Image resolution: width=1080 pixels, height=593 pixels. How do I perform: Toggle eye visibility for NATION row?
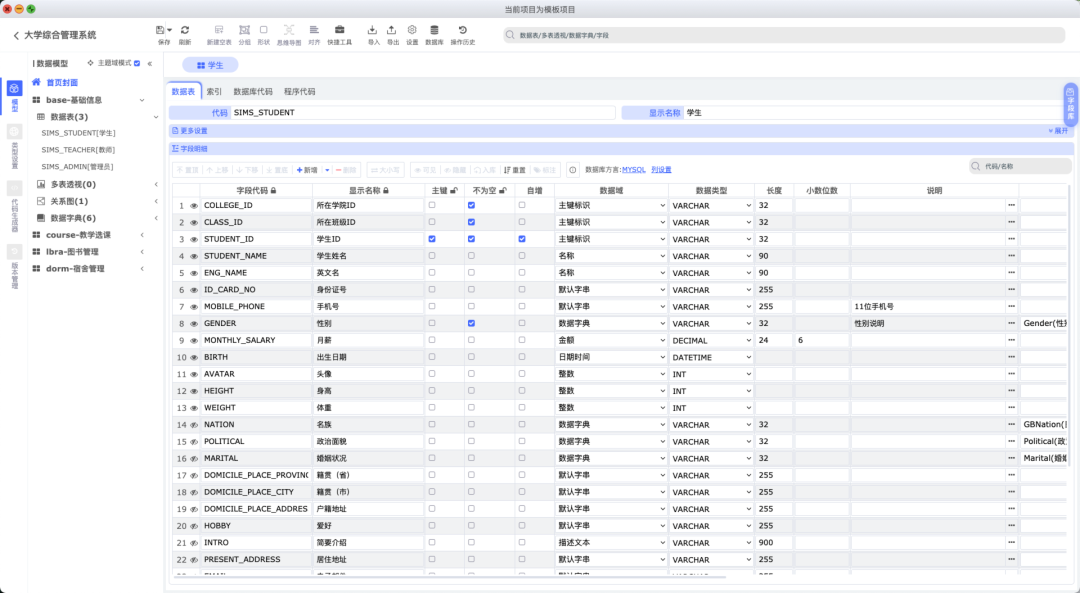pyautogui.click(x=194, y=425)
